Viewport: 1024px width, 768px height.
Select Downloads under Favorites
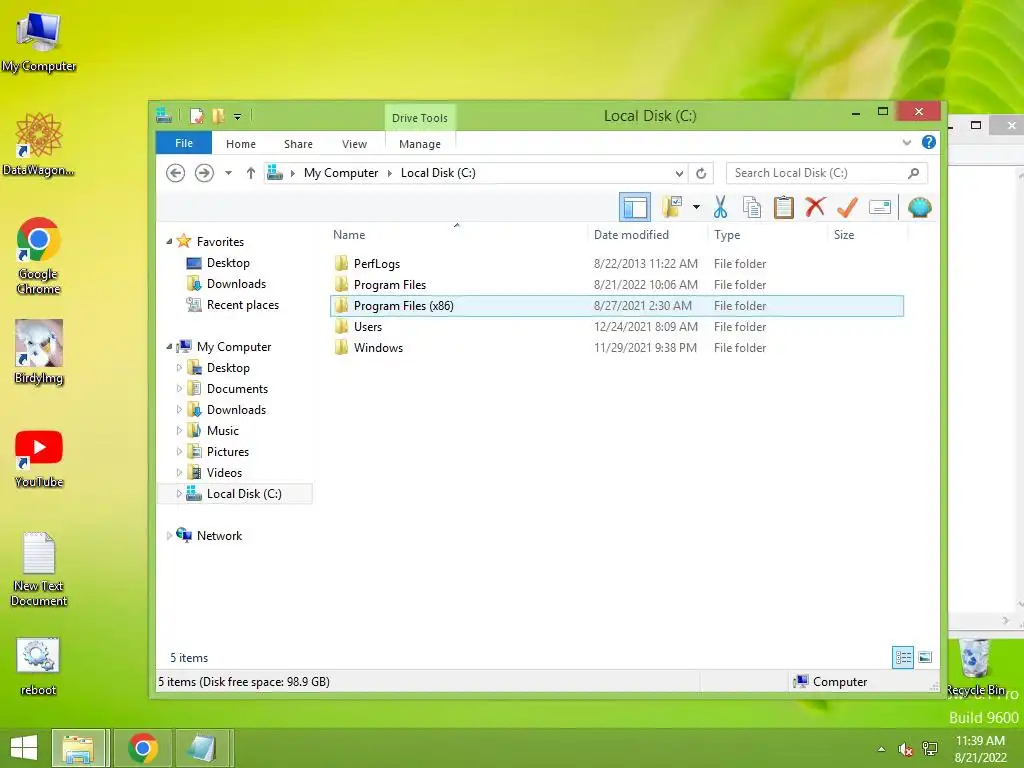coord(236,283)
